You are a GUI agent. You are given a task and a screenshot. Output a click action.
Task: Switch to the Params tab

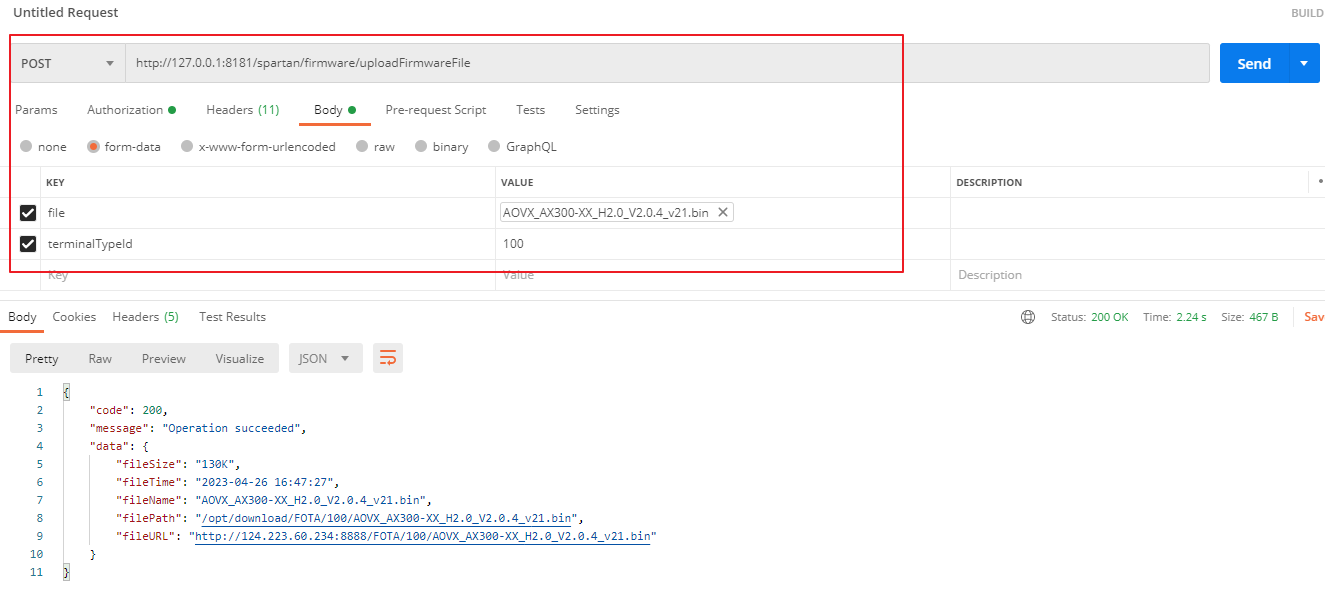(x=36, y=110)
